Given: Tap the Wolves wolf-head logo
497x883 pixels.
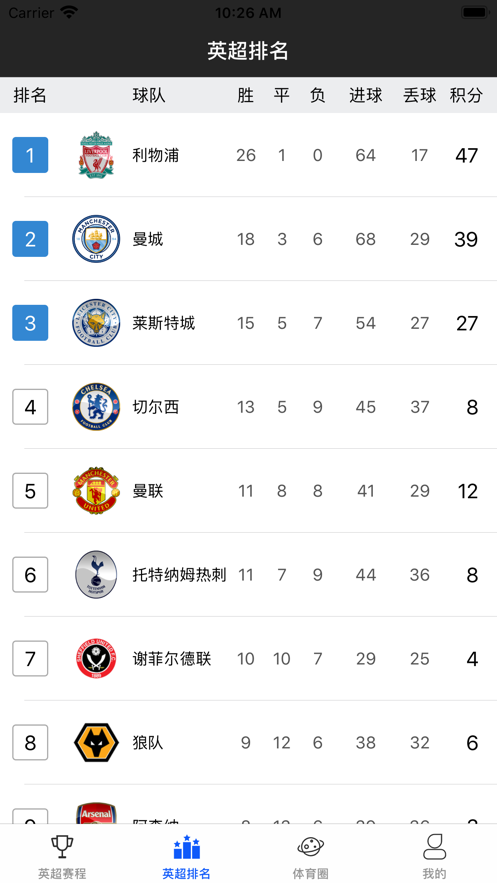Looking at the screenshot, I should 96,742.
